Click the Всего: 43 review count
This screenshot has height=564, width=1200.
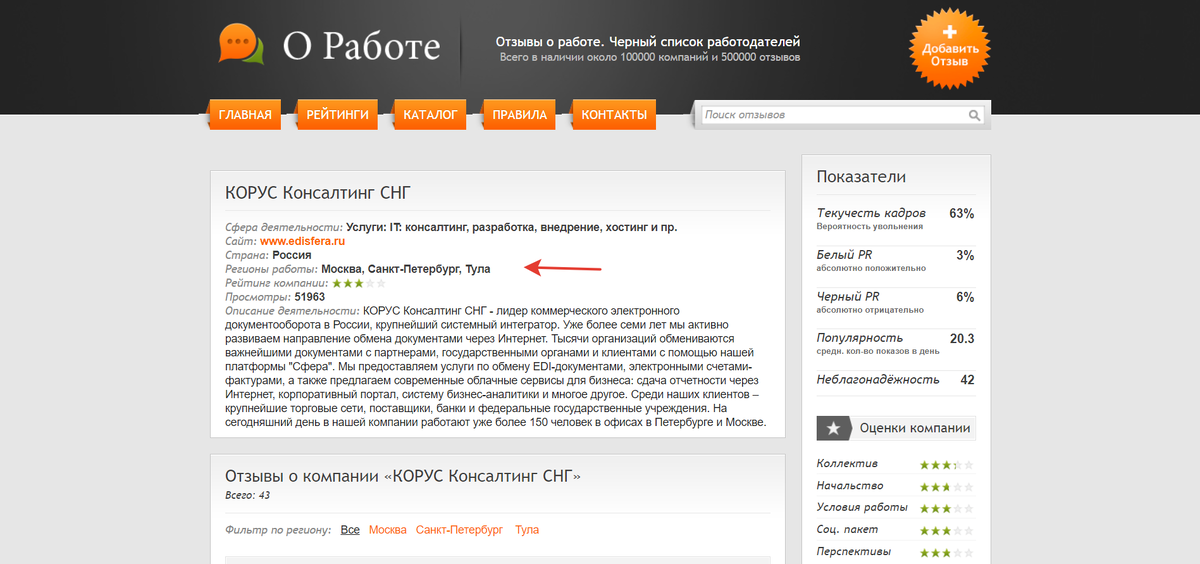248,495
